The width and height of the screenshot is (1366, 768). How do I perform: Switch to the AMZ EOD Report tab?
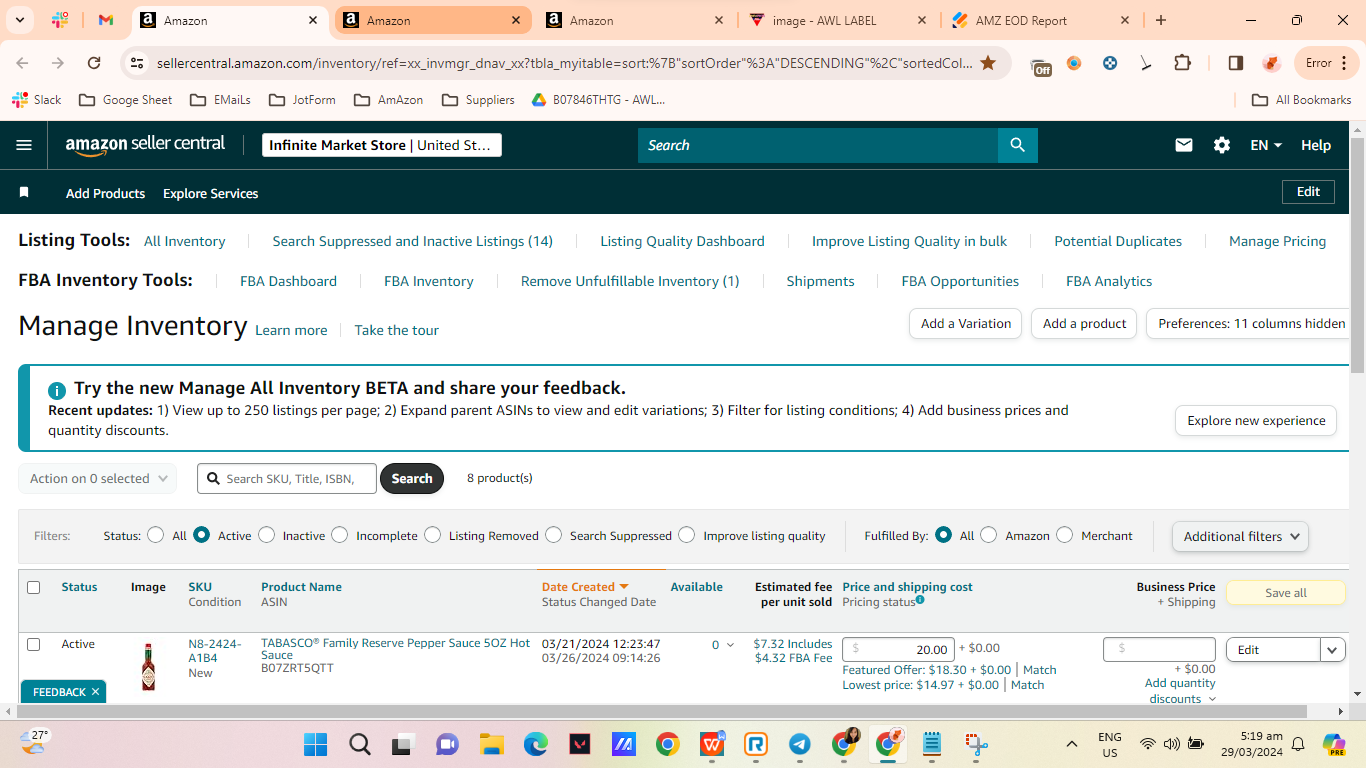click(x=1042, y=20)
